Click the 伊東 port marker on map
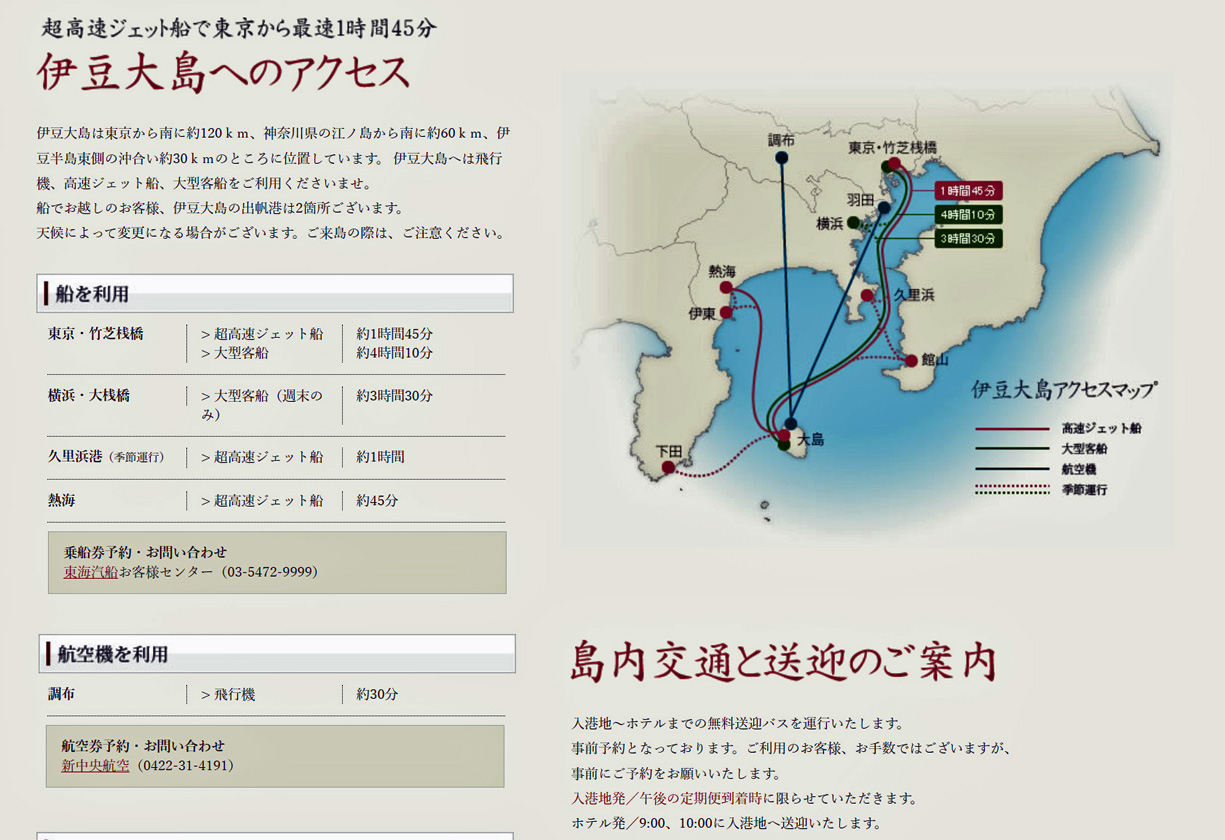The width and height of the screenshot is (1225, 840). [726, 313]
